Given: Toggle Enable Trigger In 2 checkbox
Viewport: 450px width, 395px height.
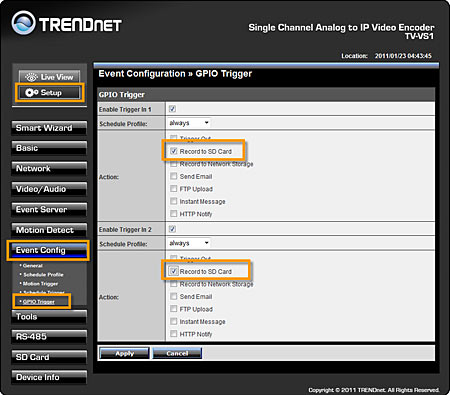Looking at the screenshot, I should (x=172, y=229).
